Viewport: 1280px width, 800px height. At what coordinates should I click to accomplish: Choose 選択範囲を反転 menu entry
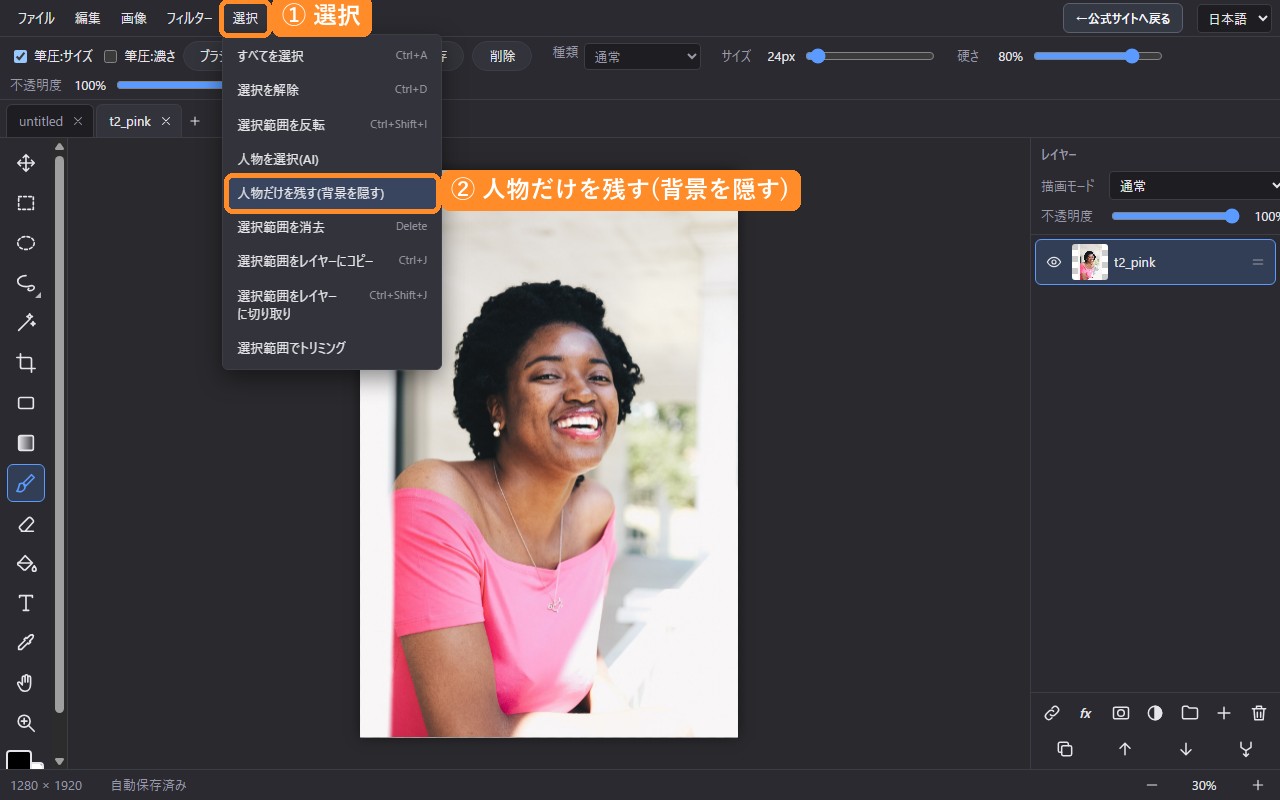click(332, 125)
